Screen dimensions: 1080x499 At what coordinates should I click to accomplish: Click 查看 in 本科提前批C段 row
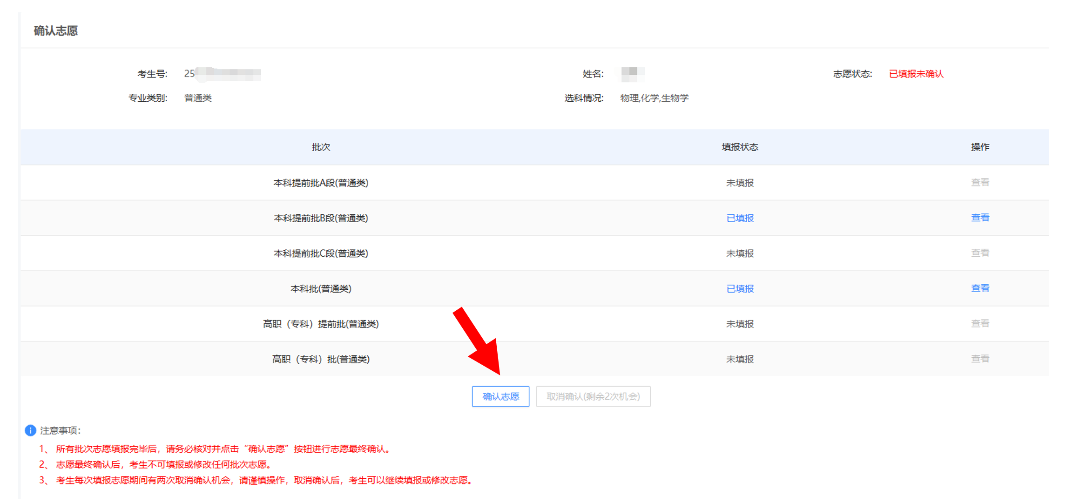pos(979,253)
